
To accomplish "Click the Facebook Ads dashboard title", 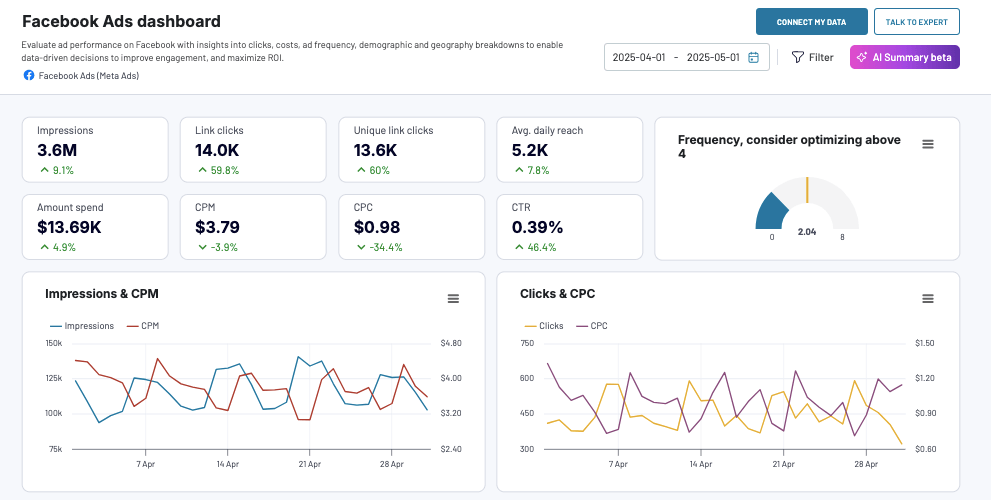I will click(121, 21).
